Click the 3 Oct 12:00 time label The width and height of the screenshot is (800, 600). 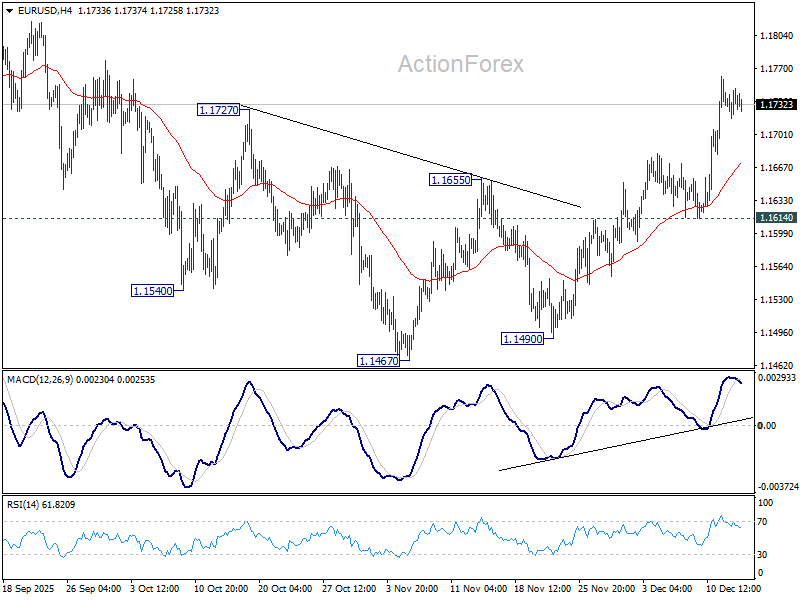(155, 588)
